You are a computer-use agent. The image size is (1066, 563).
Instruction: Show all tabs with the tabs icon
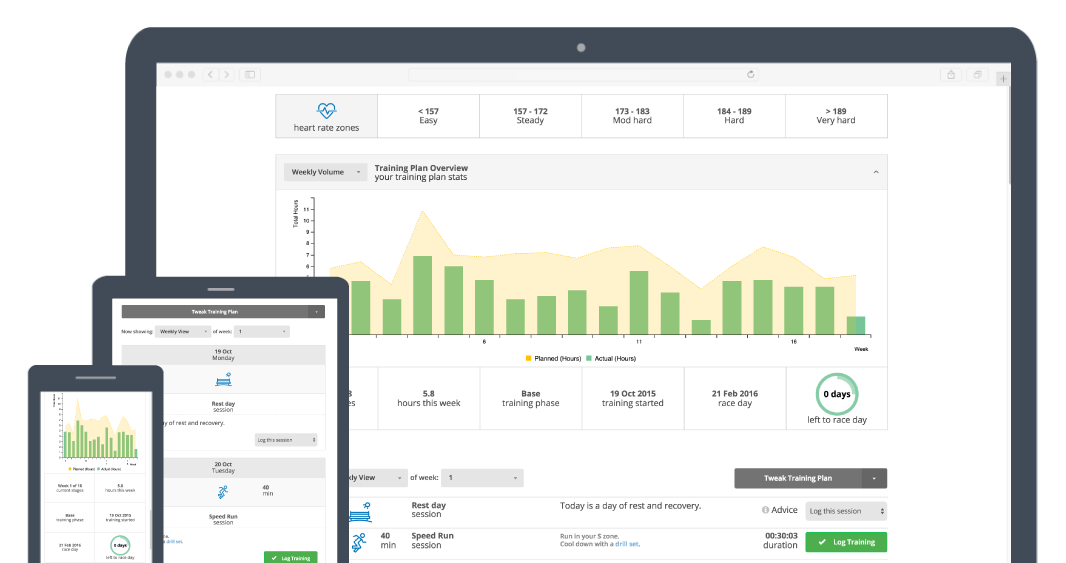[977, 75]
